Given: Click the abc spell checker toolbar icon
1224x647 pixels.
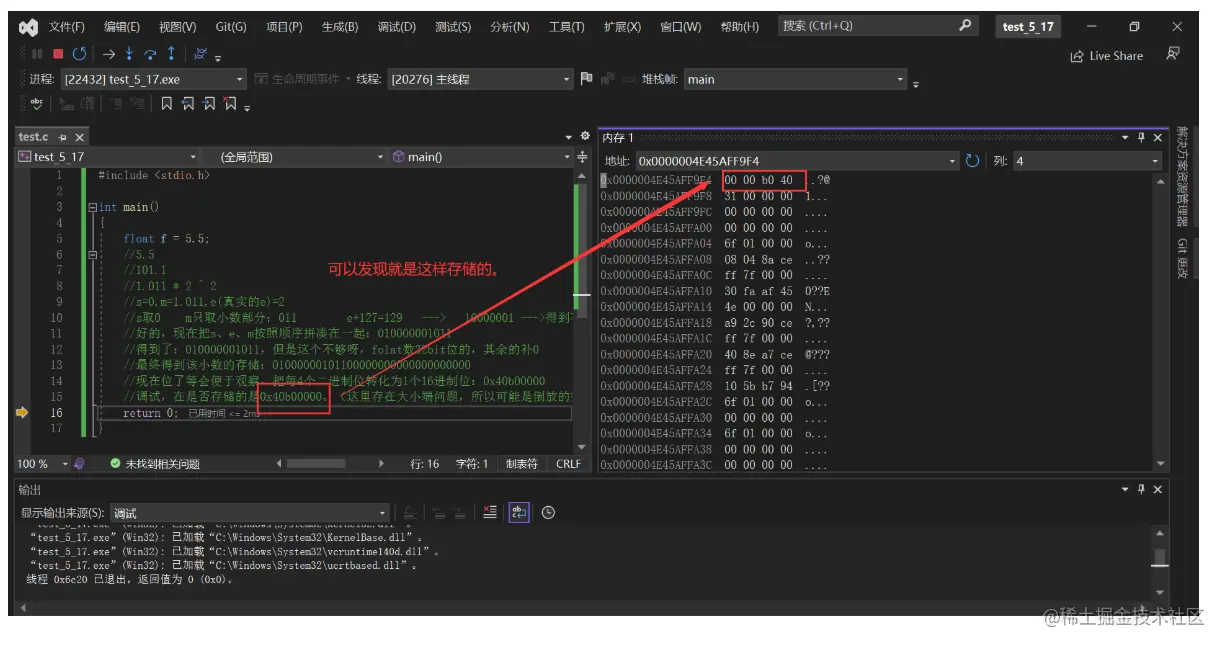Looking at the screenshot, I should 37,103.
